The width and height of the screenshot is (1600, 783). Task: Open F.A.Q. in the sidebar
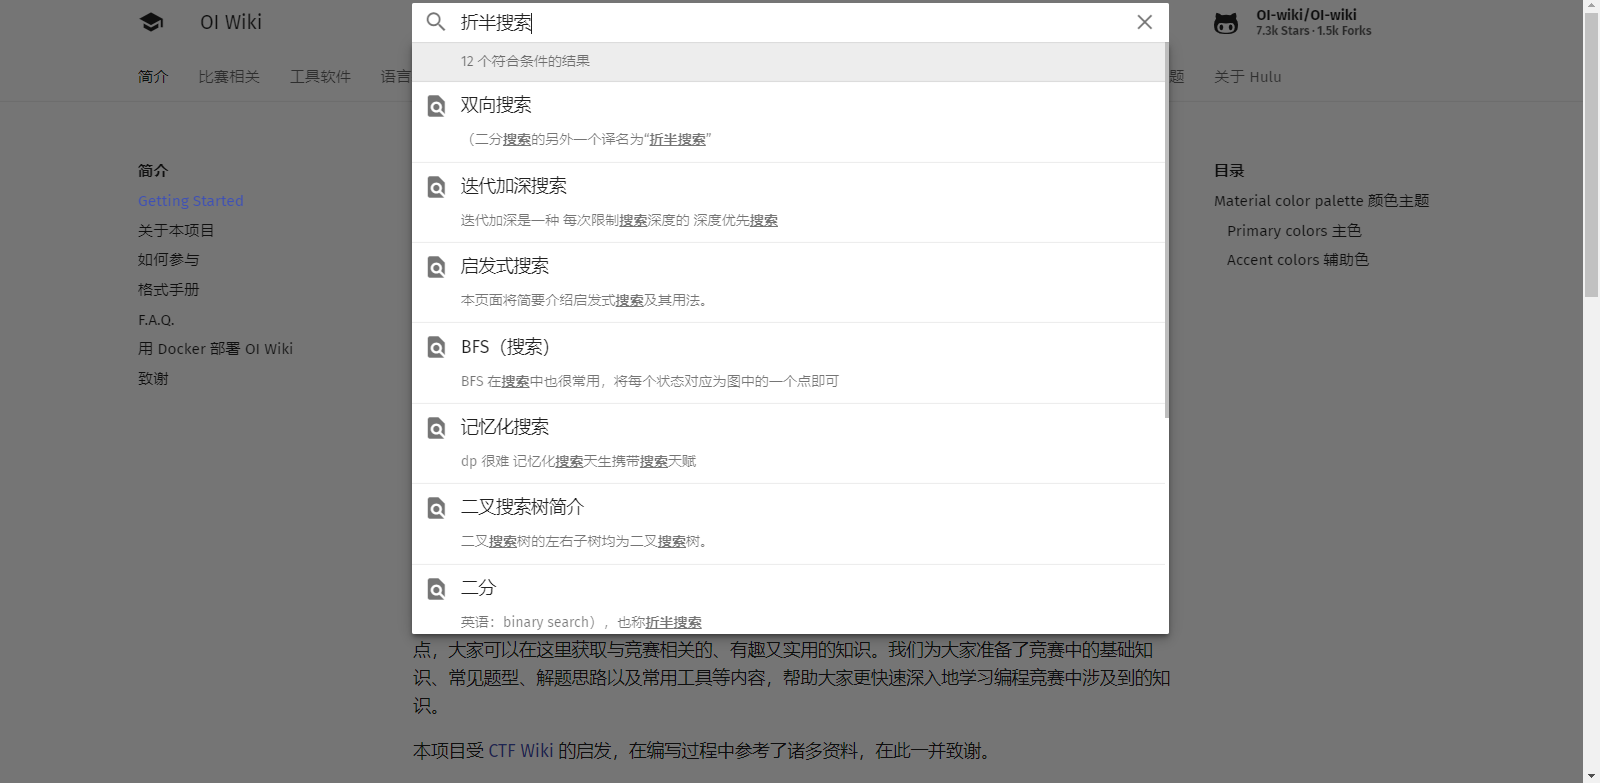click(156, 319)
